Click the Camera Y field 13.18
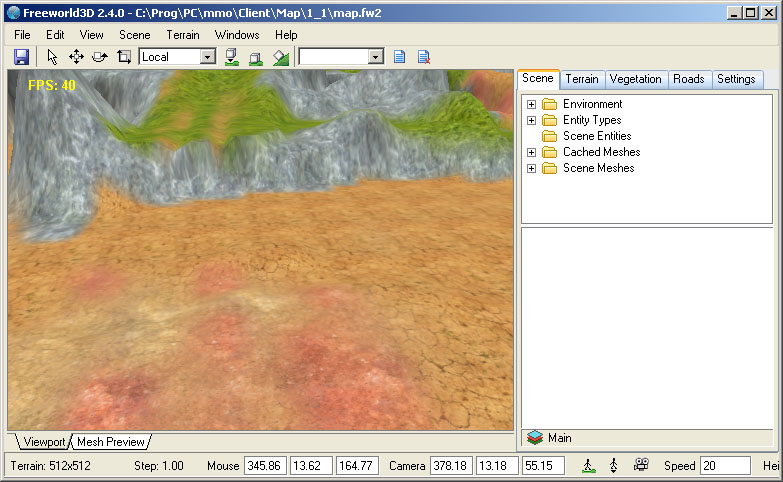Viewport: 783px width, 482px height. click(x=497, y=466)
